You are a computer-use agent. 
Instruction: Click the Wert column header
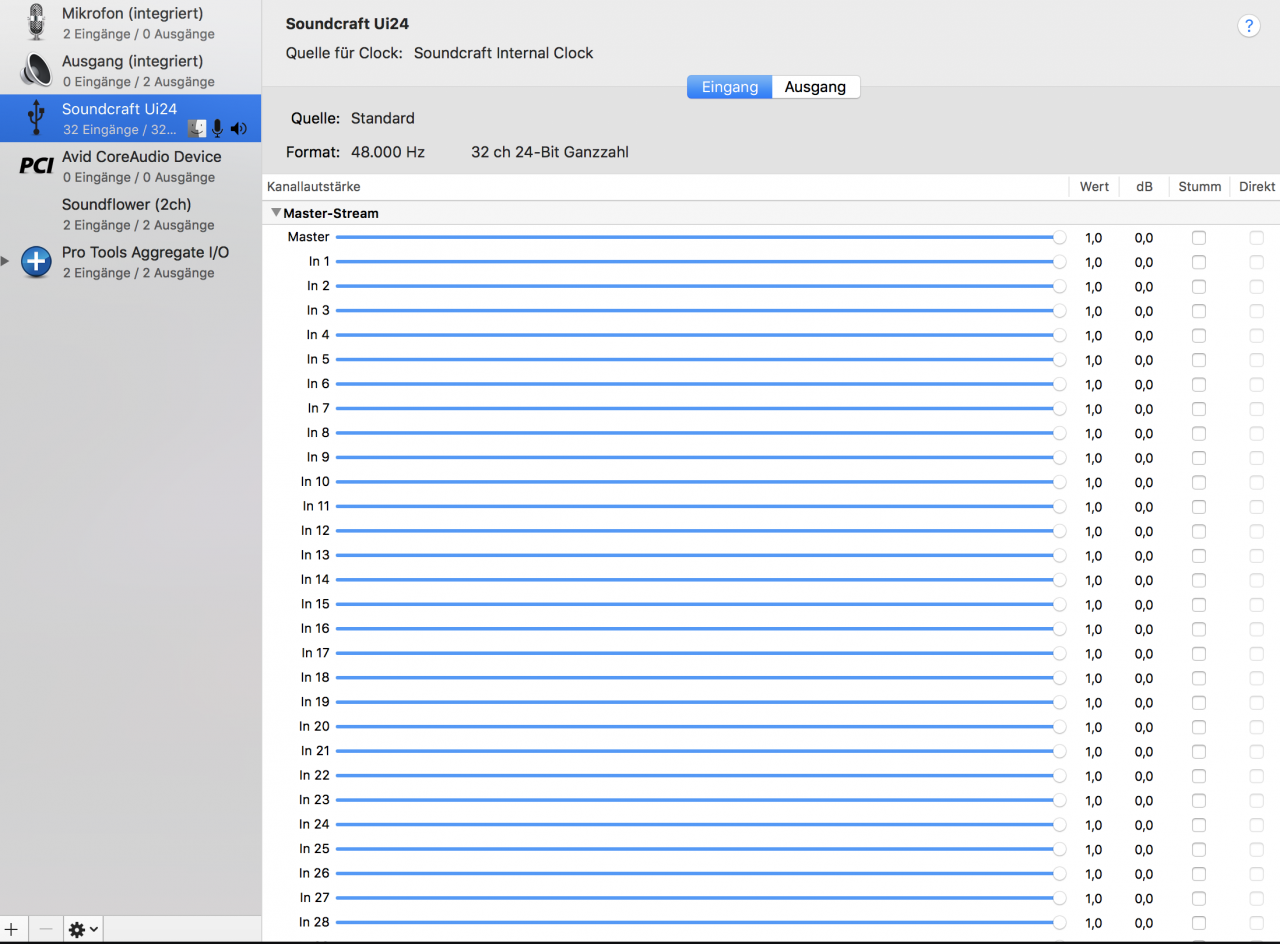(1094, 187)
